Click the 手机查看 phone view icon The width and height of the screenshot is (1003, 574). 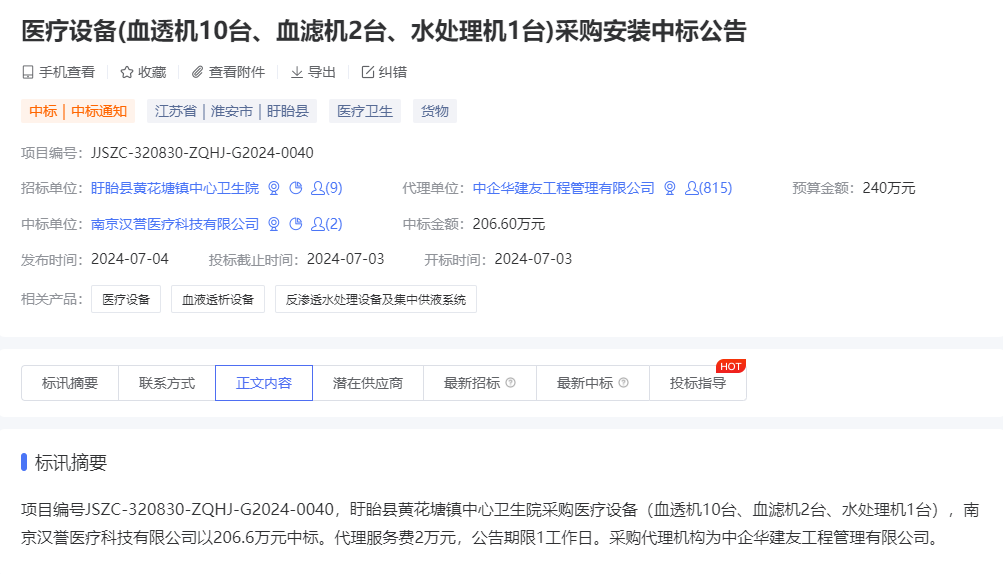28,72
